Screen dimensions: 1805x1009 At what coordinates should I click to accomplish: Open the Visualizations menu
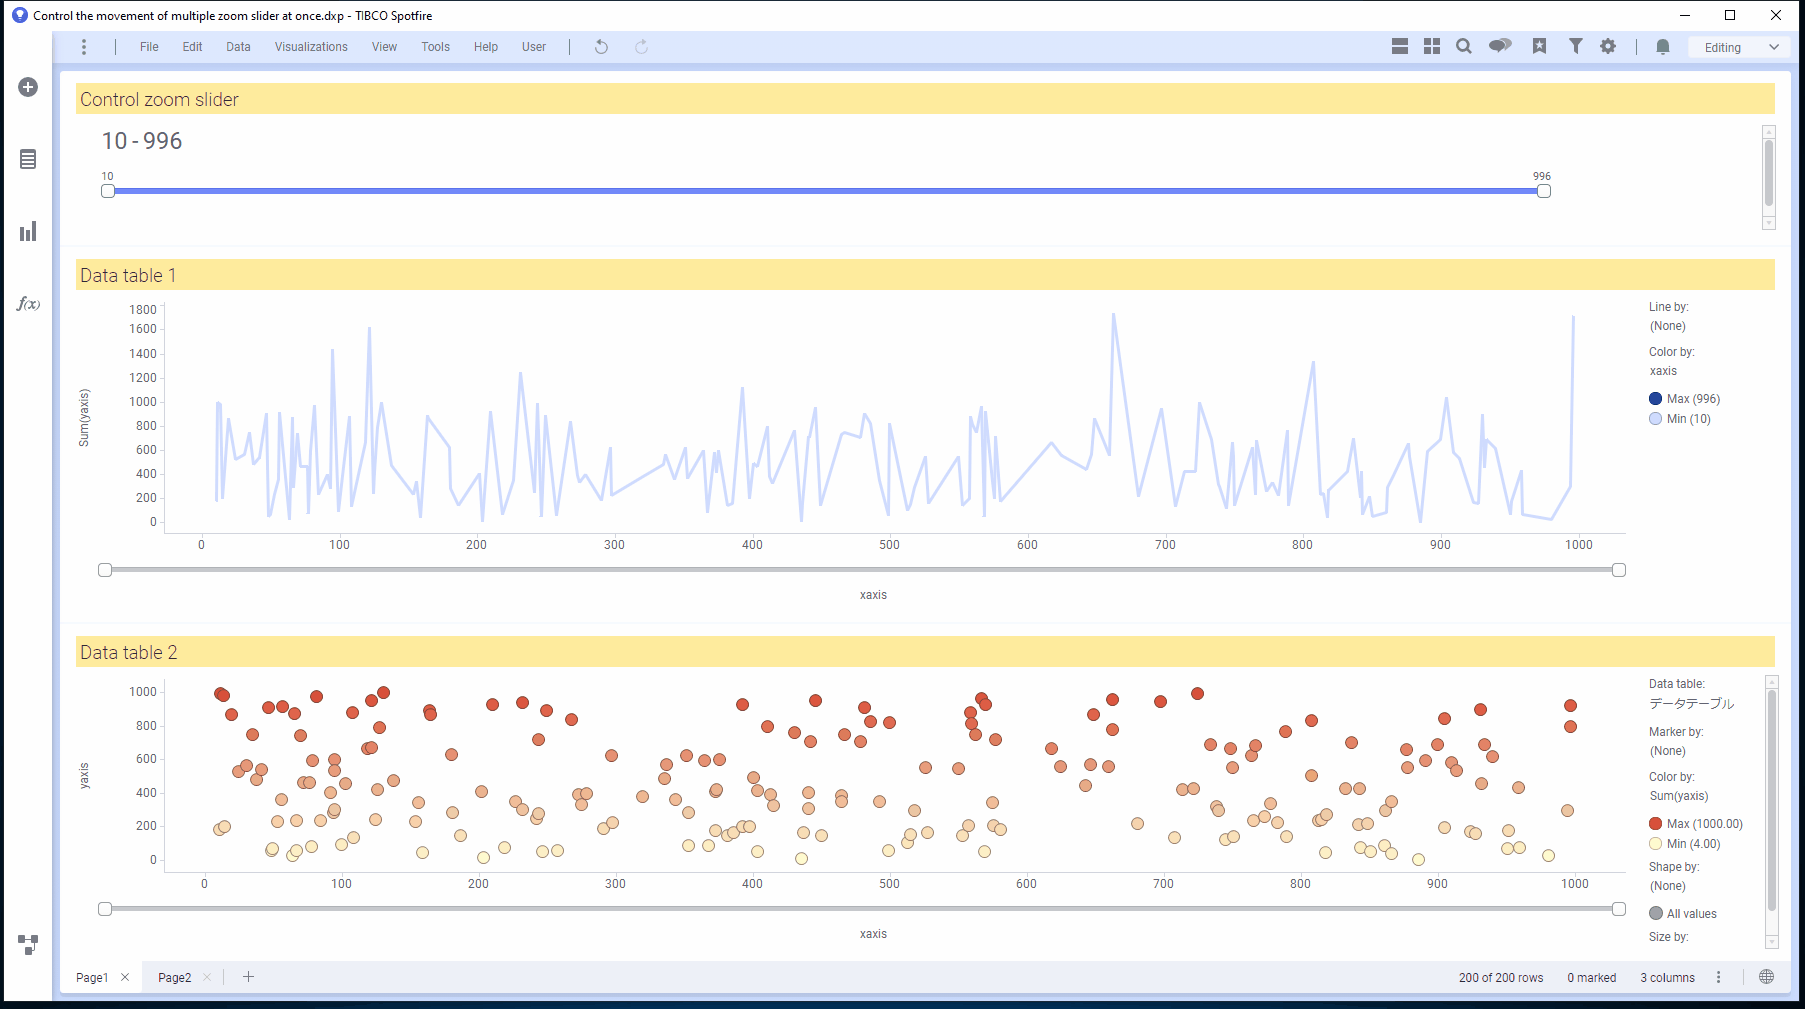click(x=311, y=46)
